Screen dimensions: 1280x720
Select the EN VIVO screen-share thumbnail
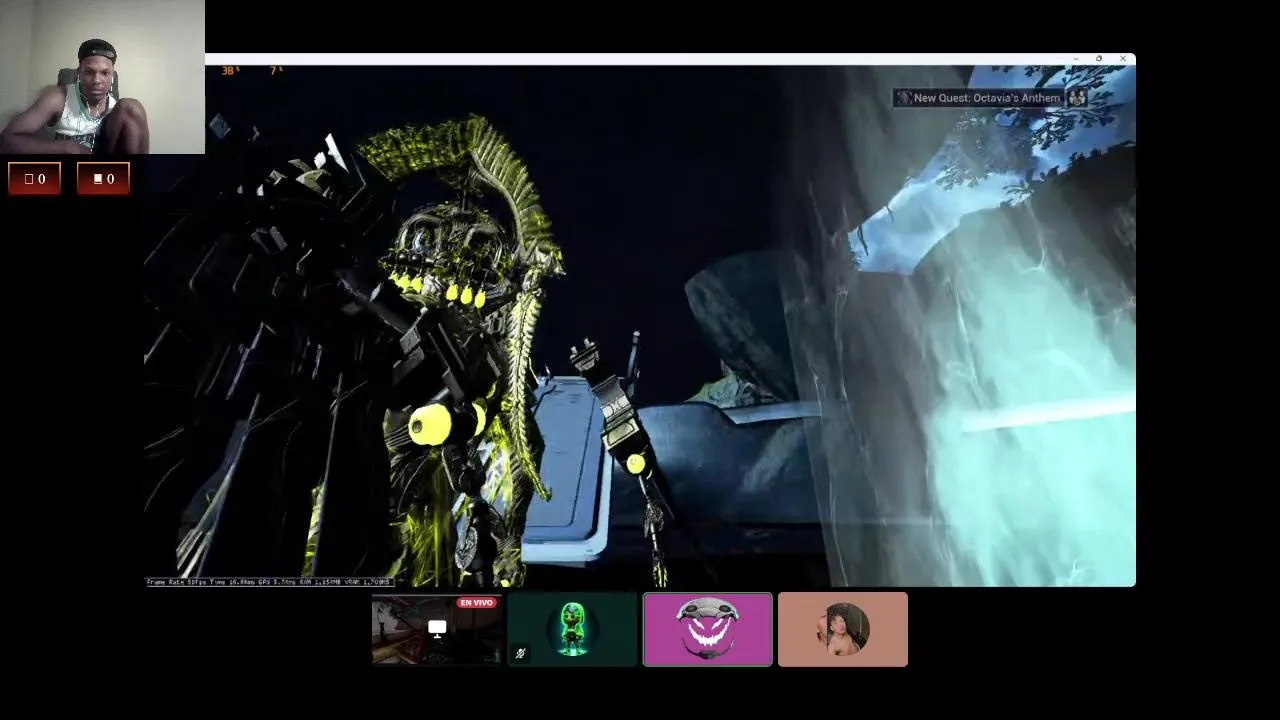coord(437,629)
